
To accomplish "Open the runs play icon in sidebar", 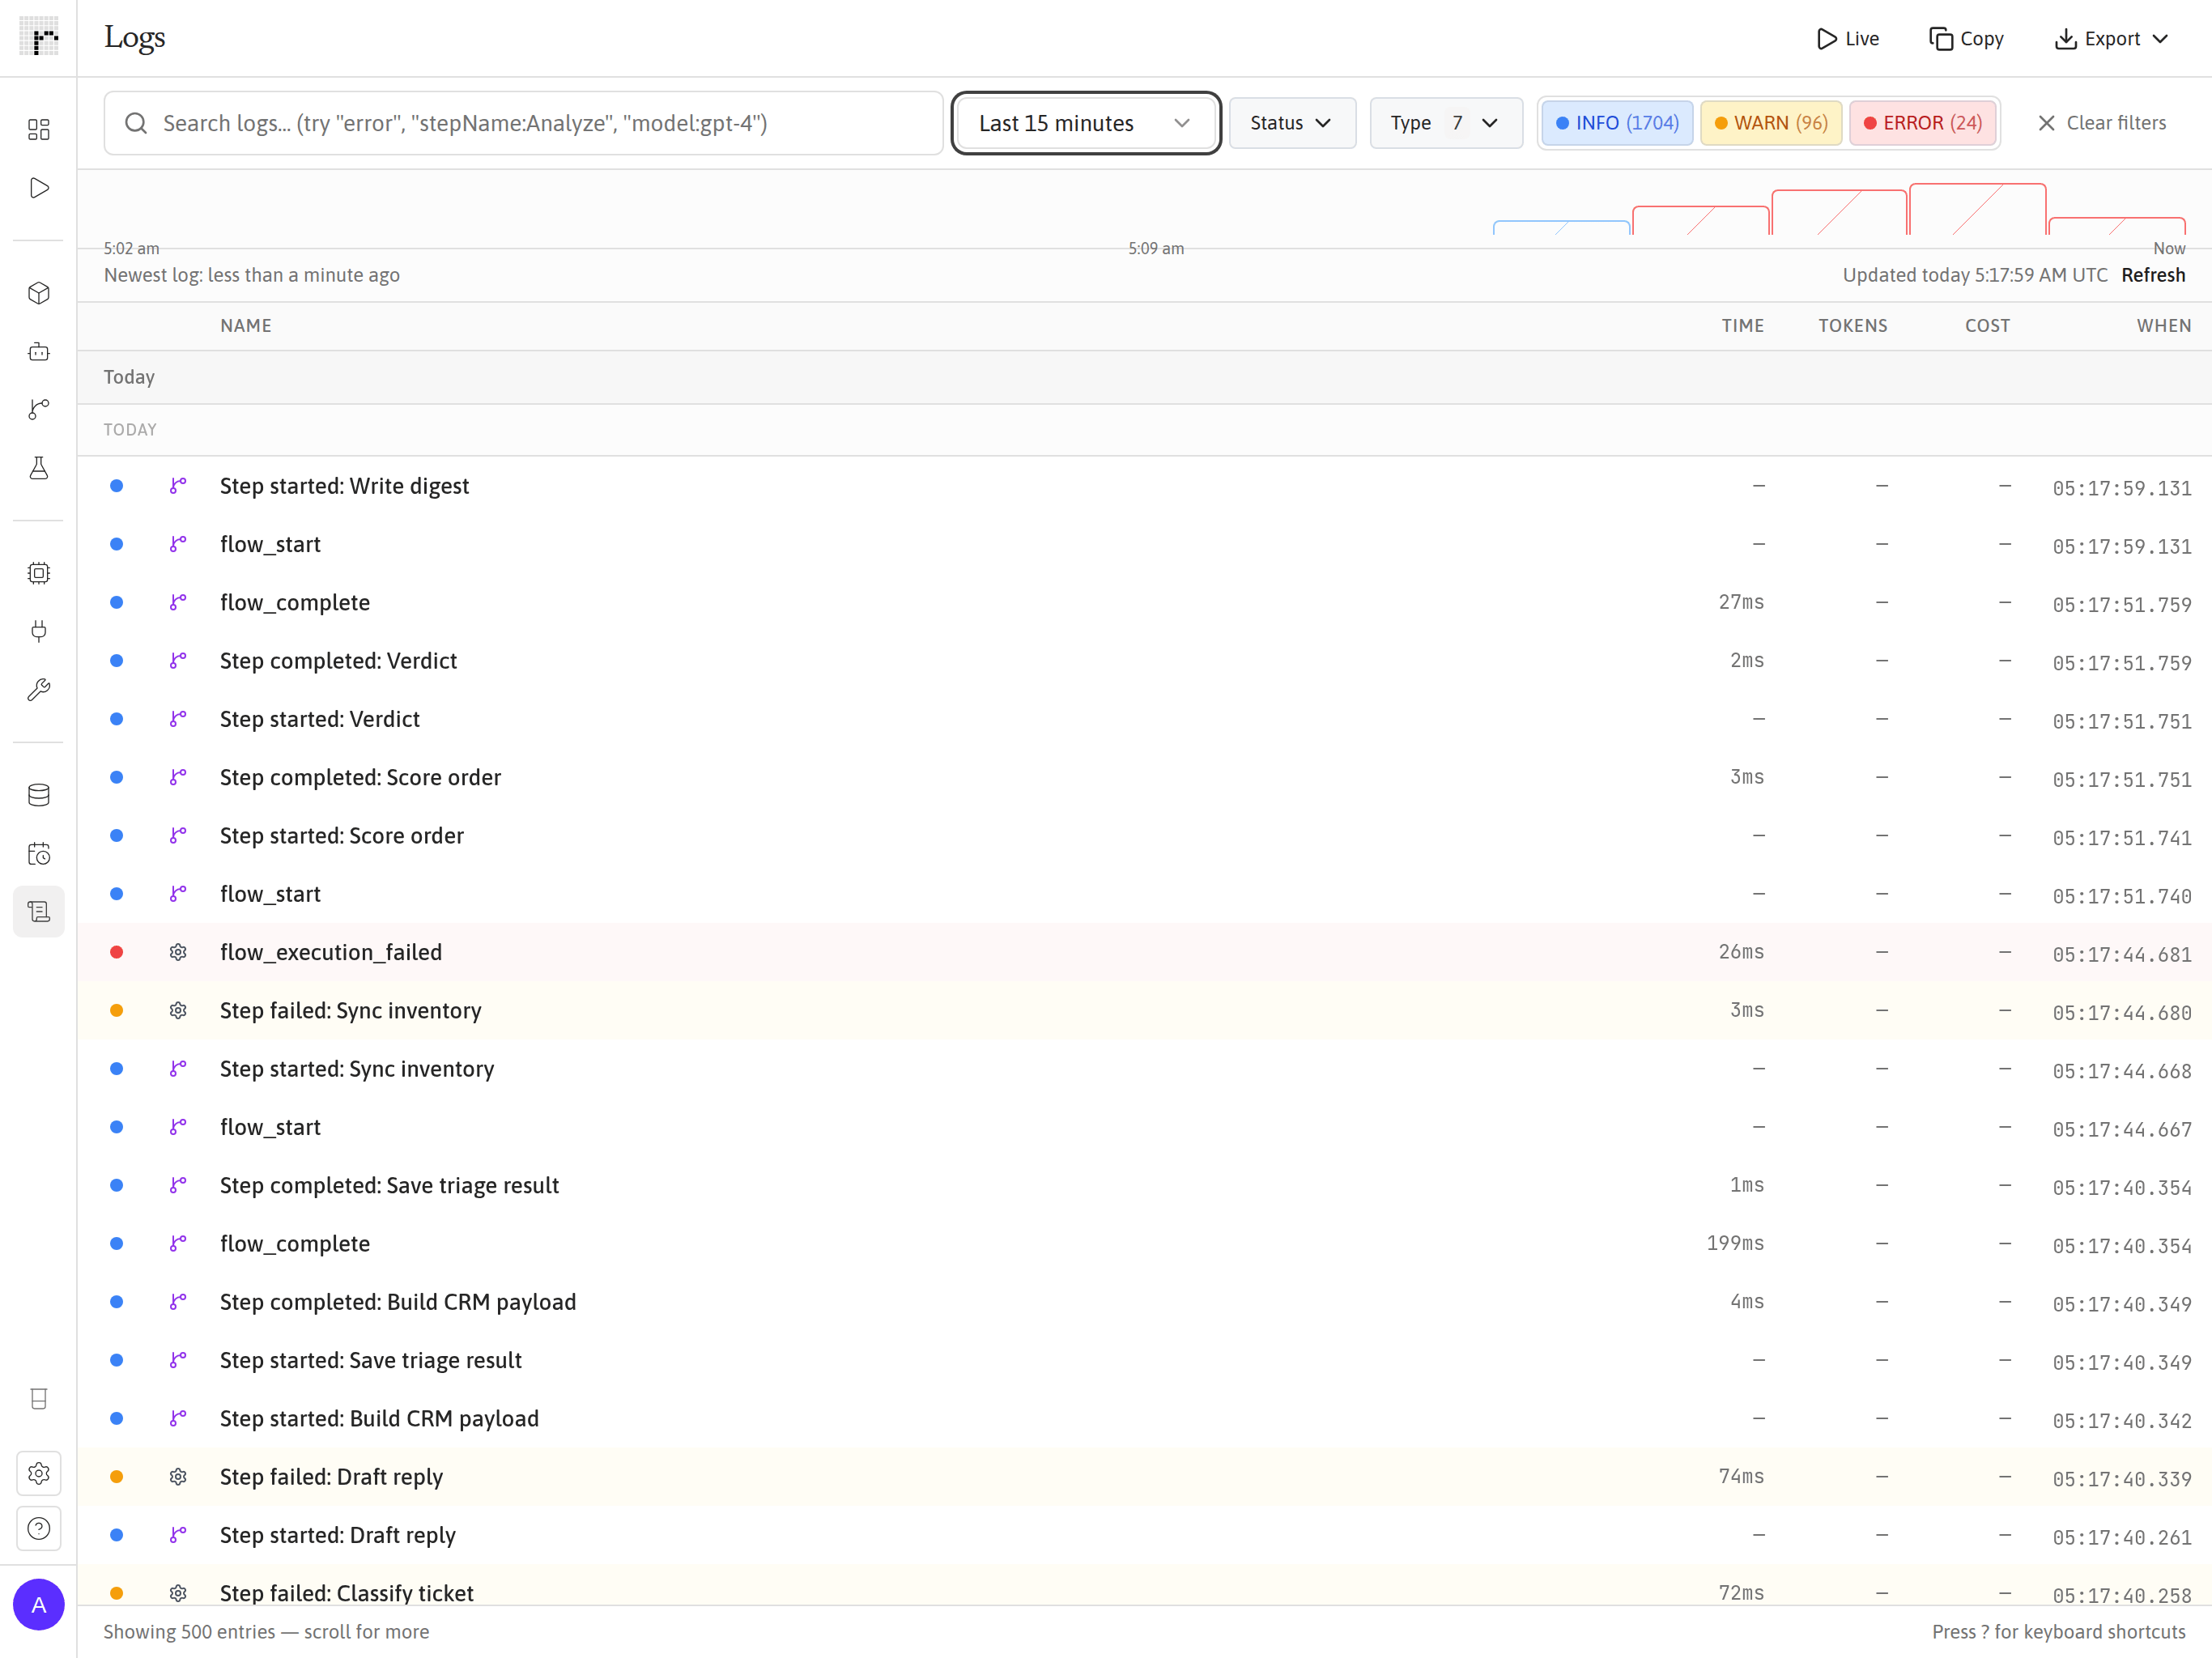I will [38, 188].
